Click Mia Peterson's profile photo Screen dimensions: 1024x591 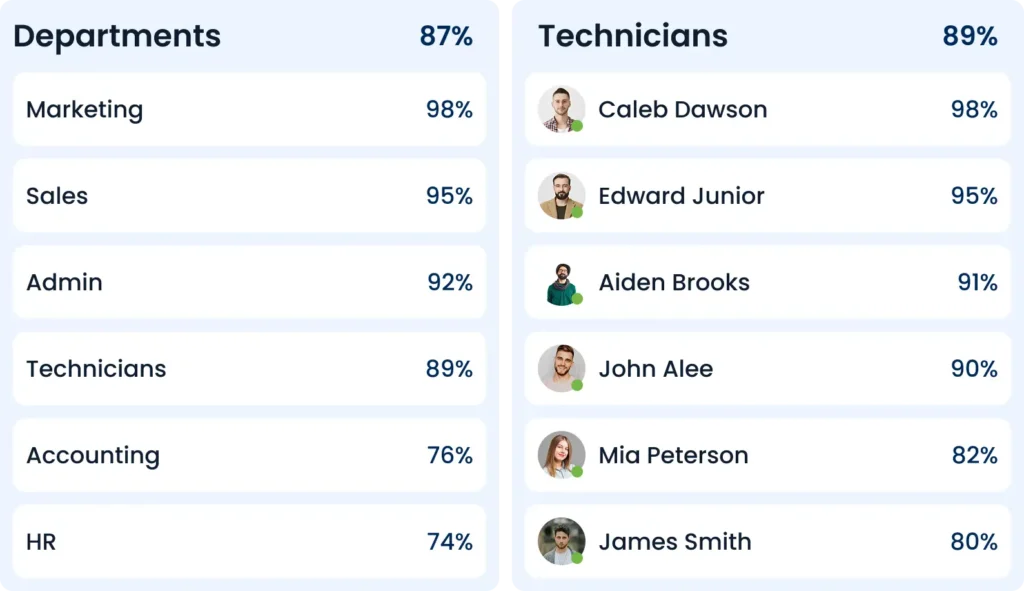click(561, 455)
